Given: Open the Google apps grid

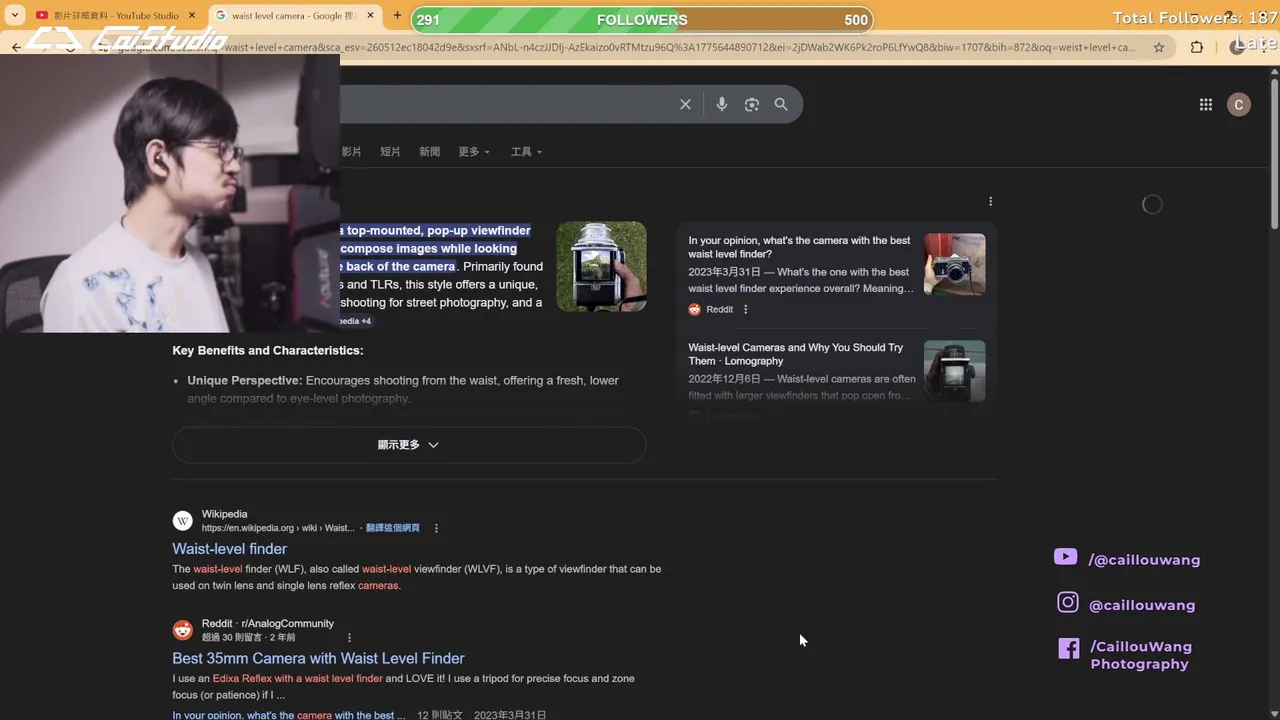Looking at the screenshot, I should [x=1206, y=104].
